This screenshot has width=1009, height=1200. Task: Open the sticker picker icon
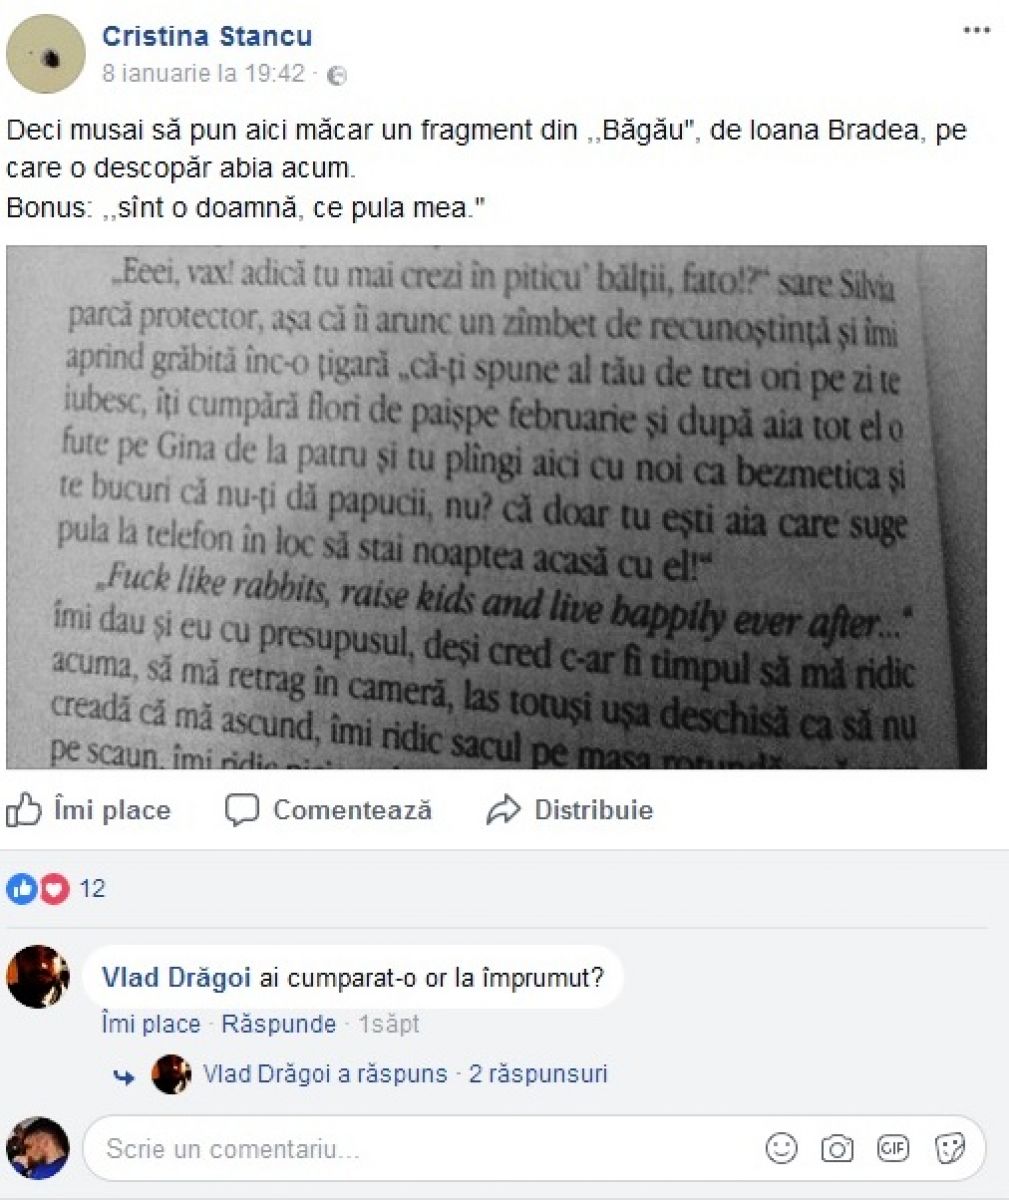coord(949,1148)
